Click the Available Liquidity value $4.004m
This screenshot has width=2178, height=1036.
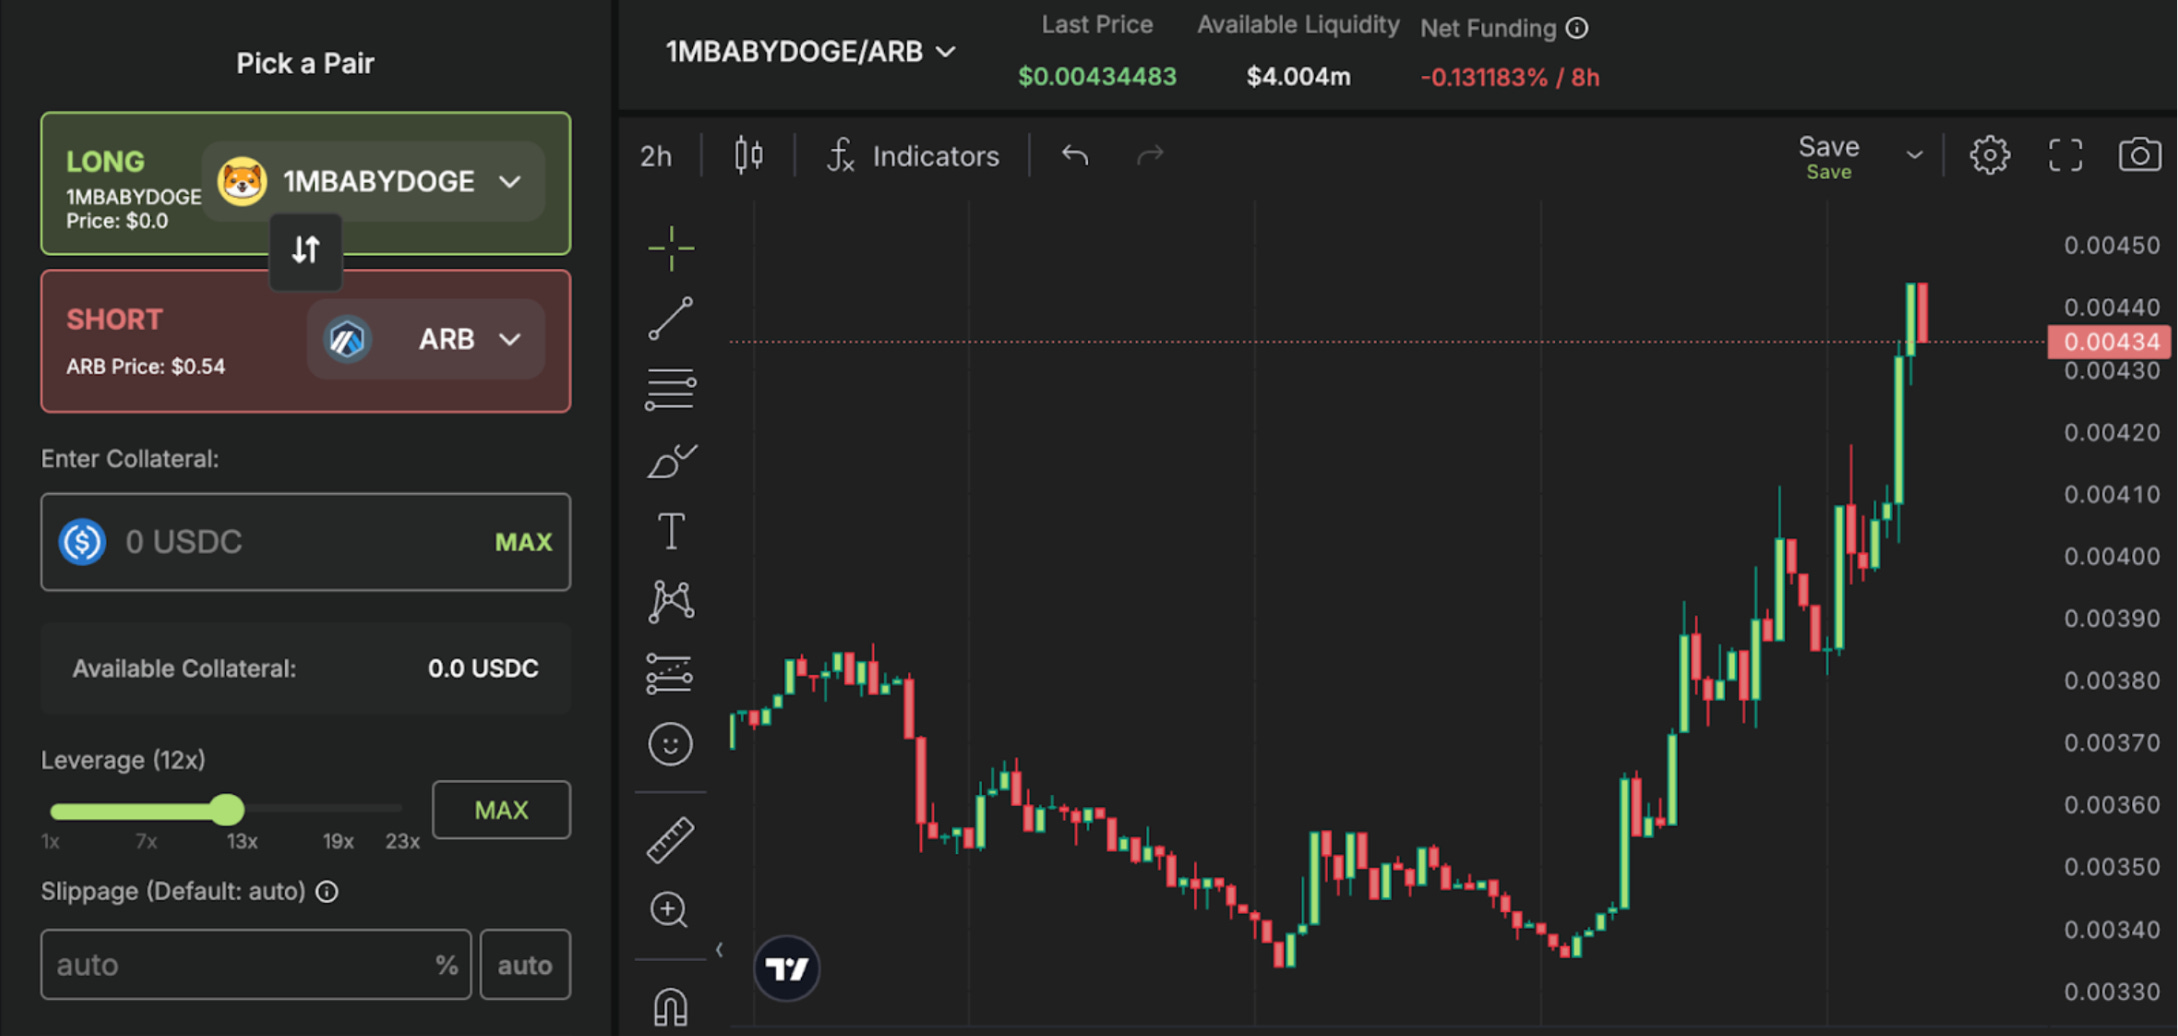1298,77
